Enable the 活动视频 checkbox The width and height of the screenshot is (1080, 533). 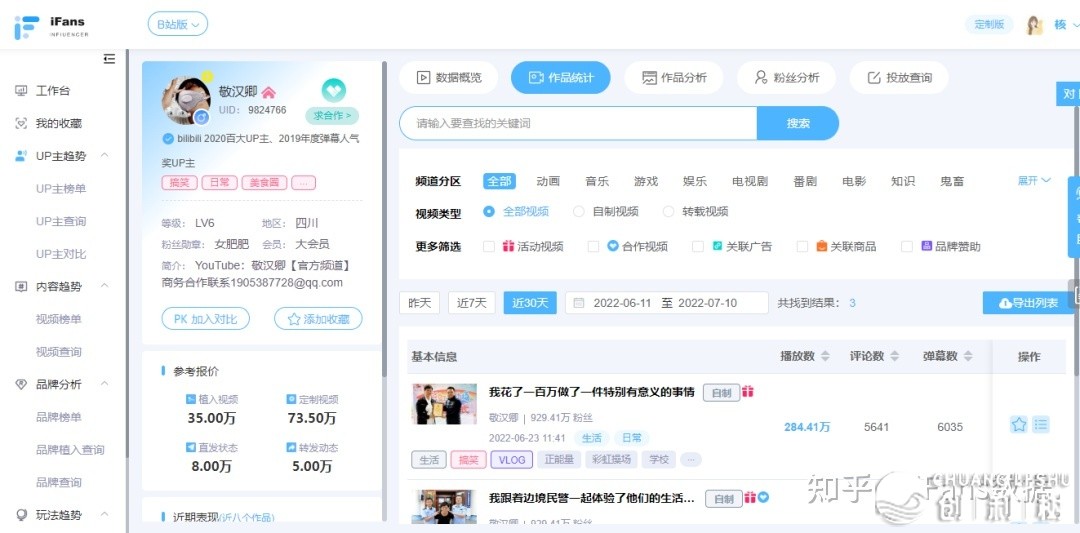489,246
